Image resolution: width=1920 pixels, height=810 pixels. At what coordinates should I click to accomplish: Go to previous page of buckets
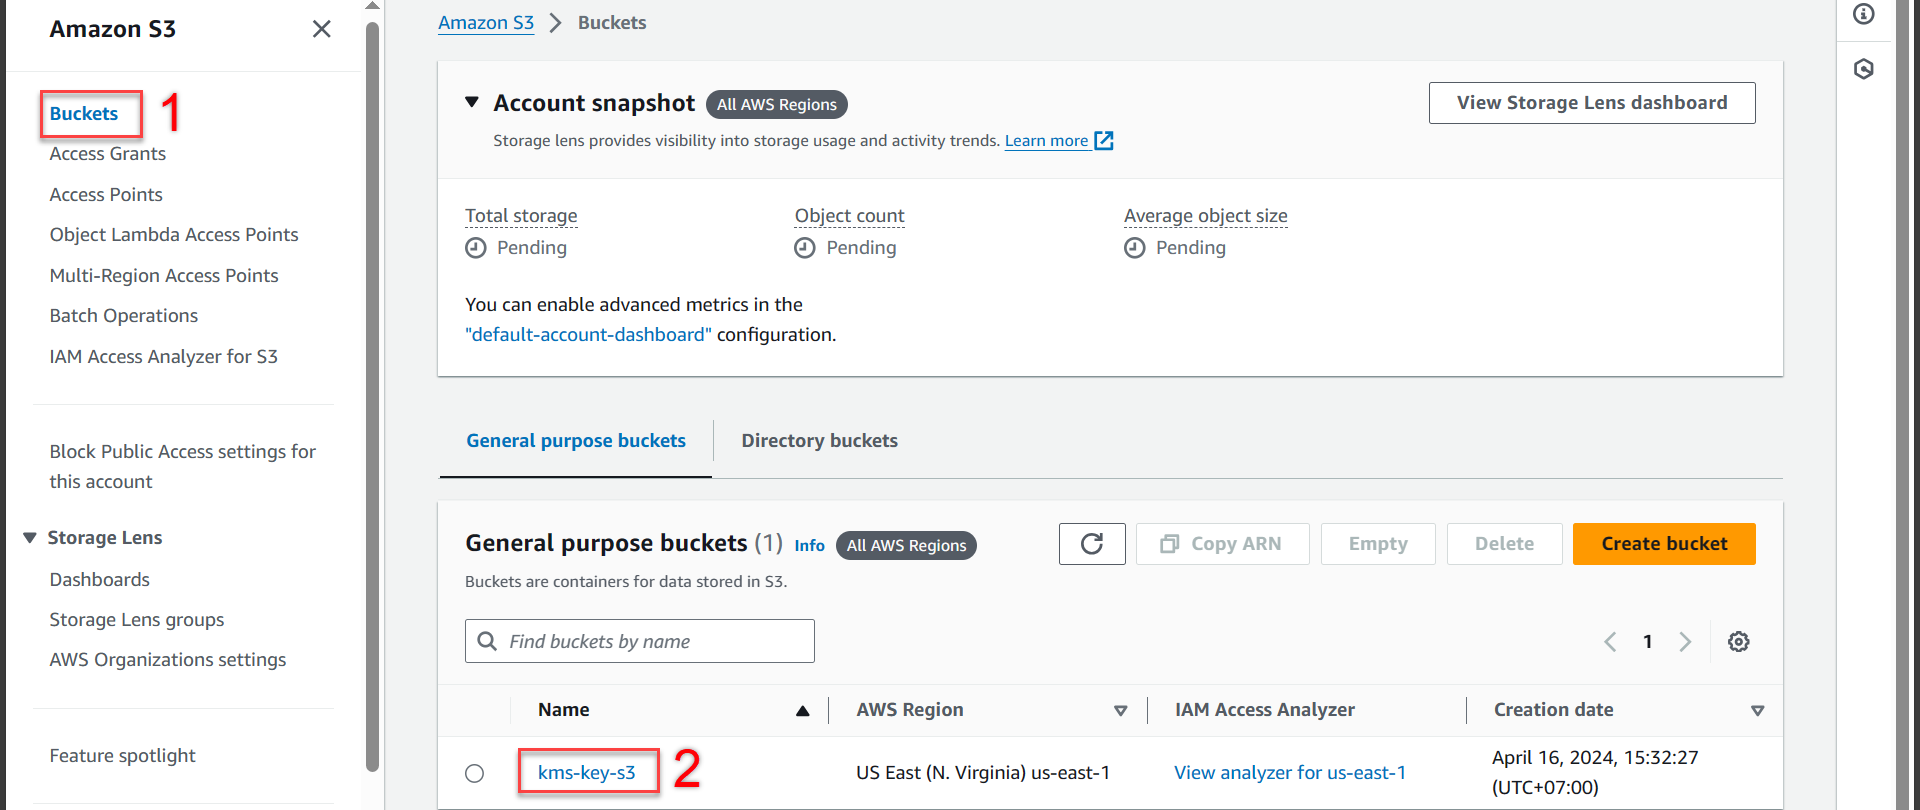click(1610, 642)
